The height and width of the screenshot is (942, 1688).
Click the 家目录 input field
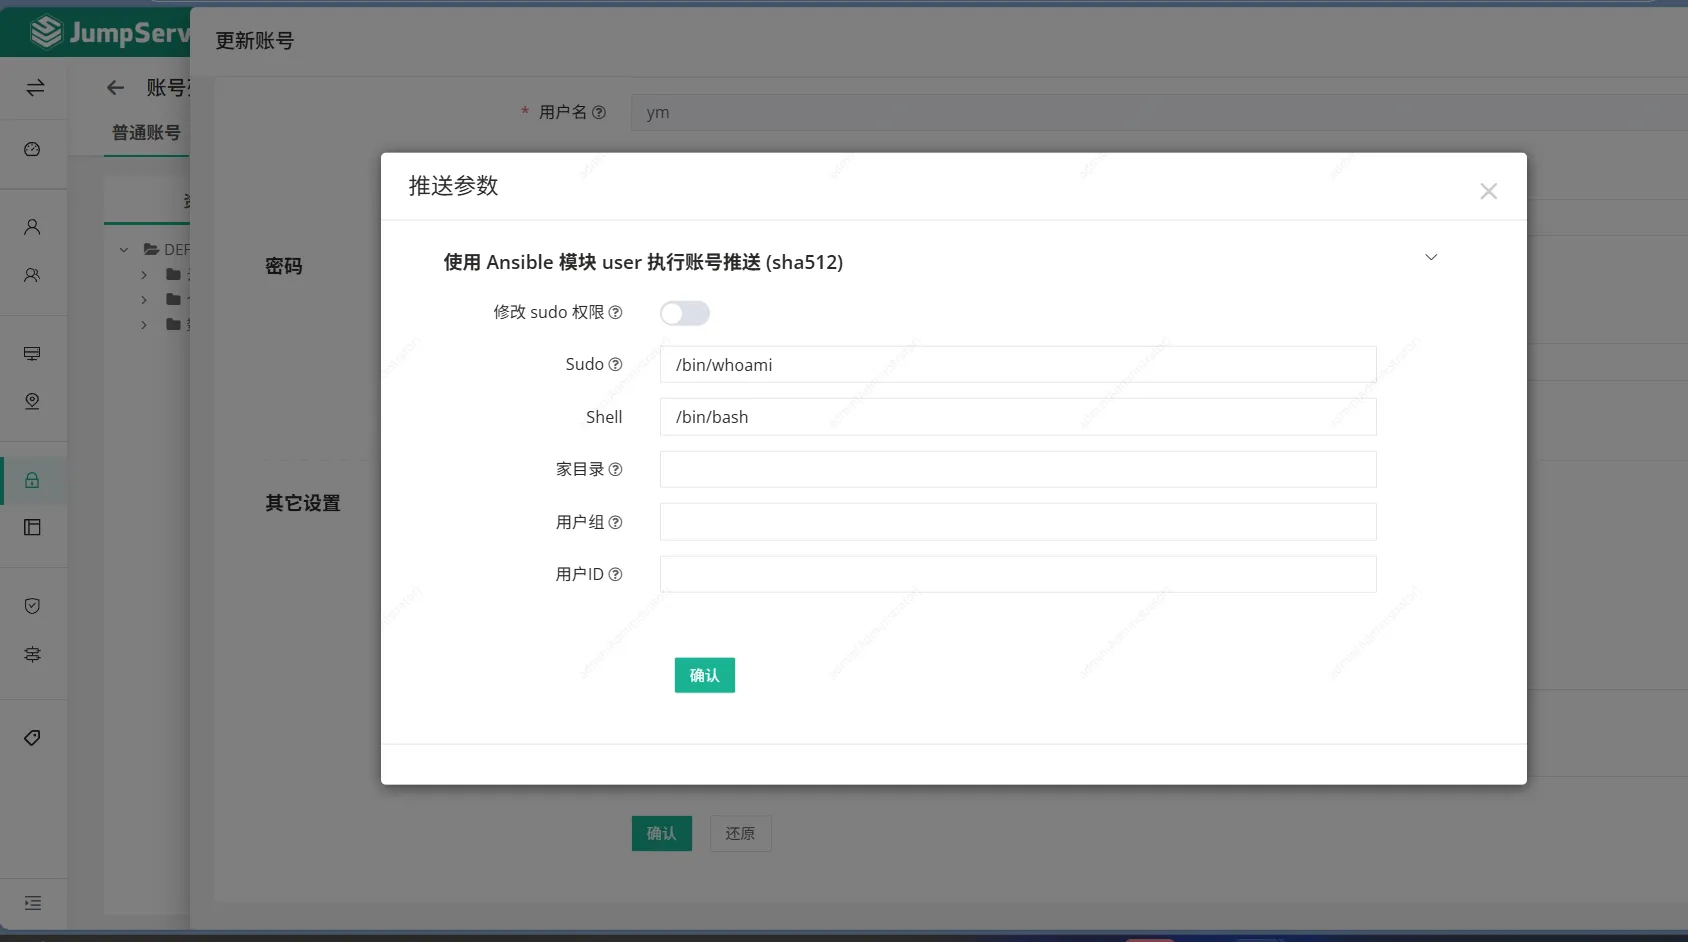click(x=1017, y=469)
